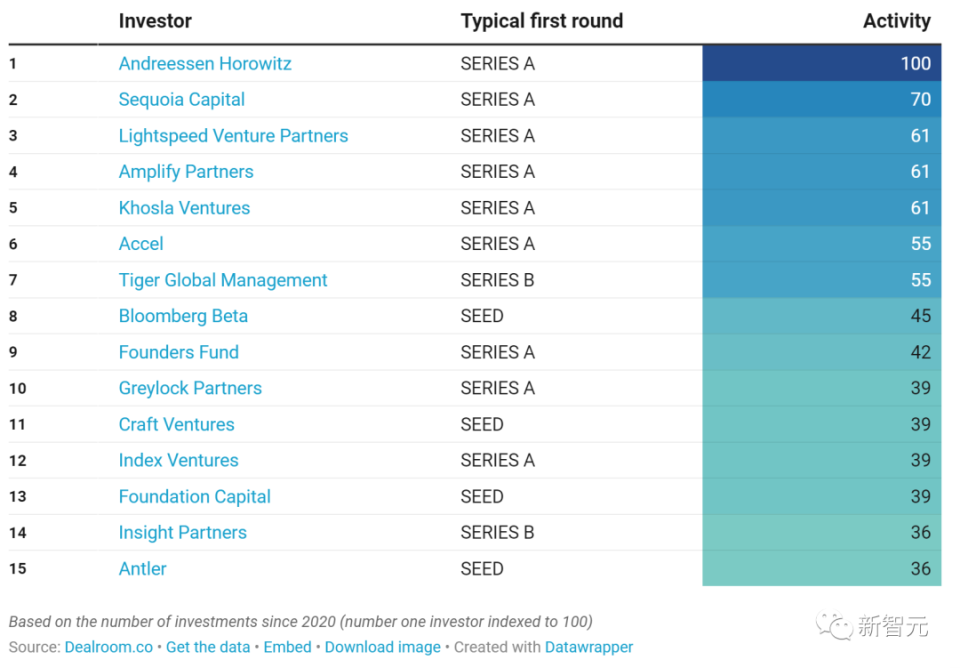The height and width of the screenshot is (668, 960).
Task: Click the WeChat logo watermark icon
Action: [x=833, y=626]
